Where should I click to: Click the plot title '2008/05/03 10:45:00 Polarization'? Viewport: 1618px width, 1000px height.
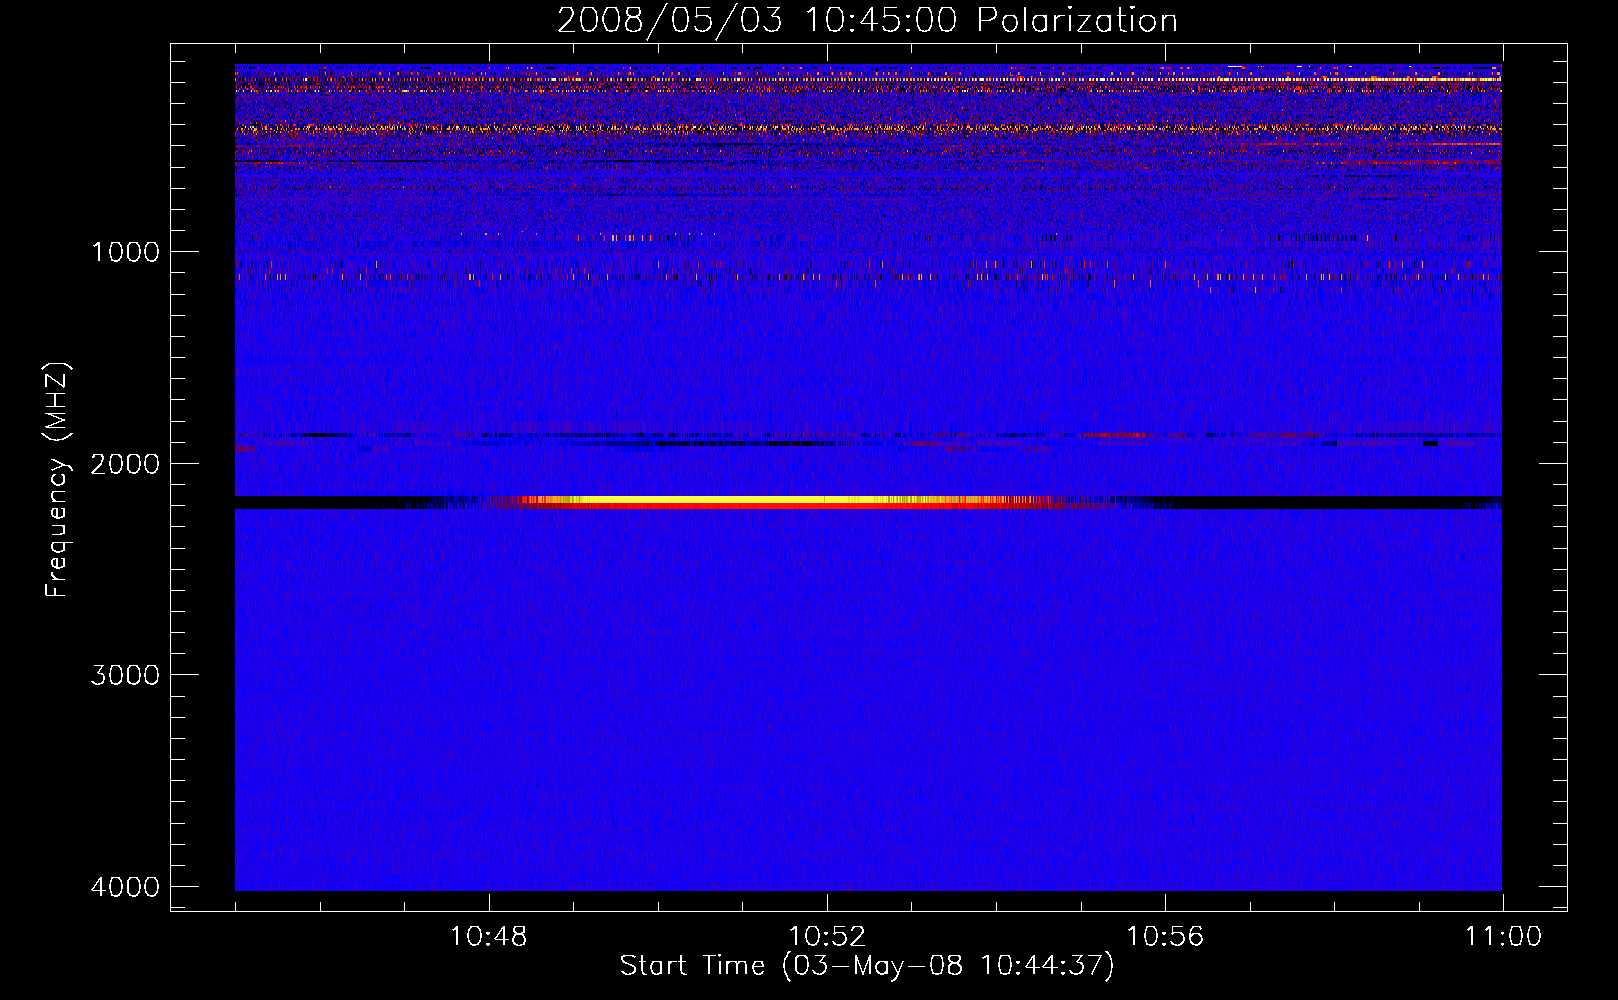tap(867, 20)
